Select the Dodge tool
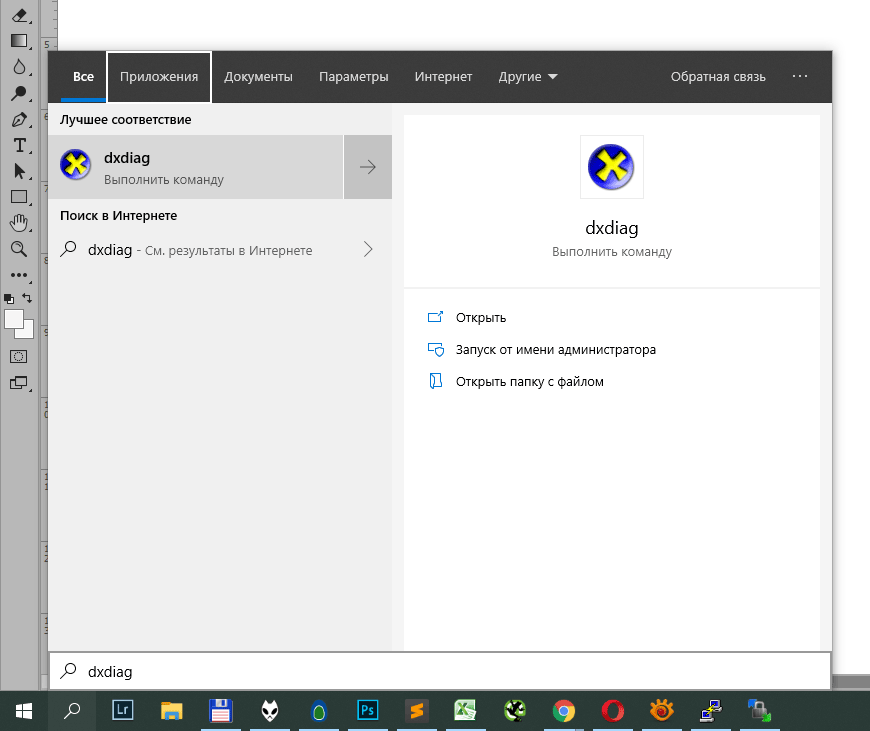870x731 pixels. (x=19, y=93)
